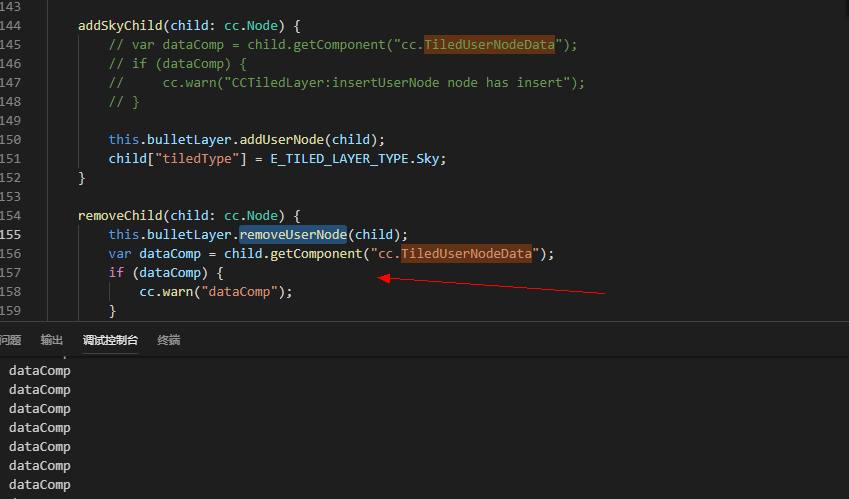
Task: Click the if (dataComp) statement on line 157
Action: click(166, 272)
